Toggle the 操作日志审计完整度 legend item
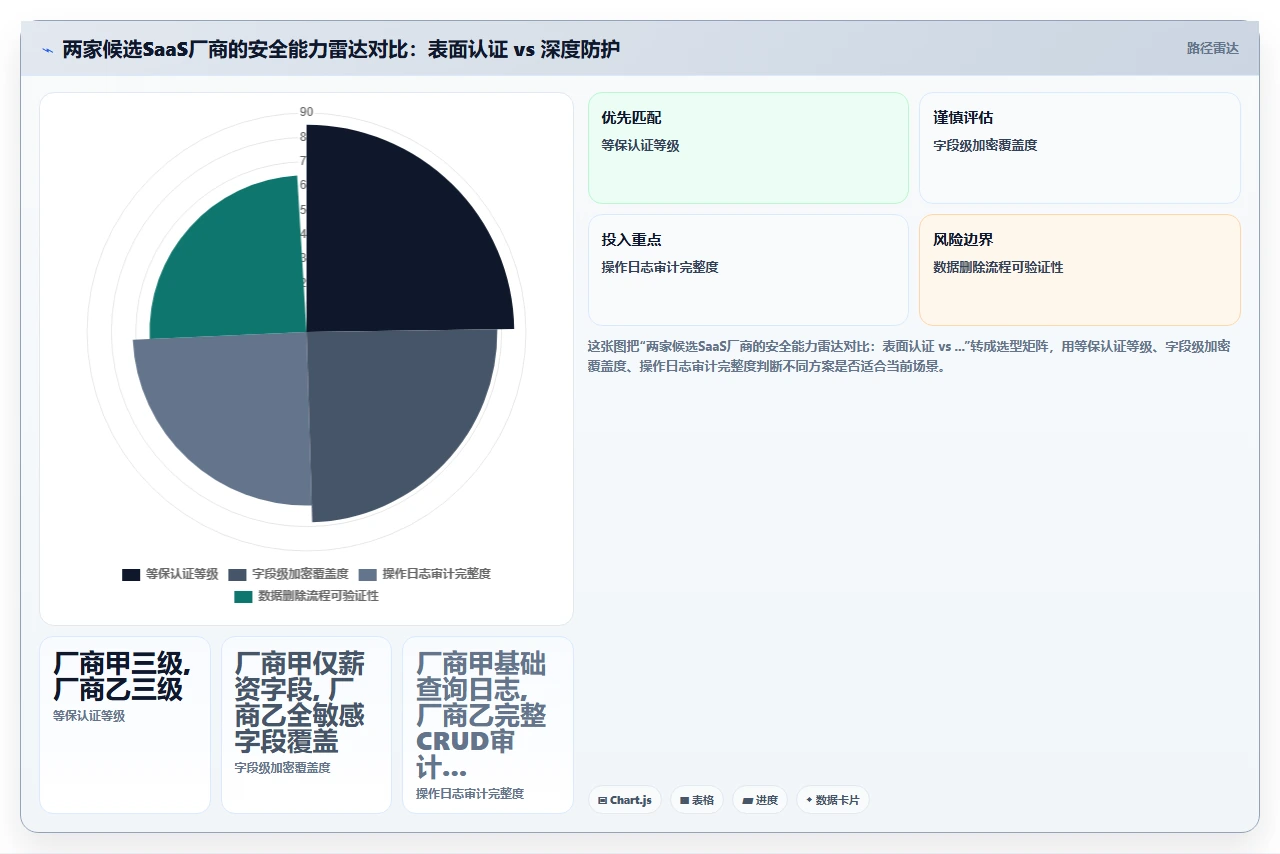This screenshot has height=854, width=1280. pyautogui.click(x=425, y=574)
